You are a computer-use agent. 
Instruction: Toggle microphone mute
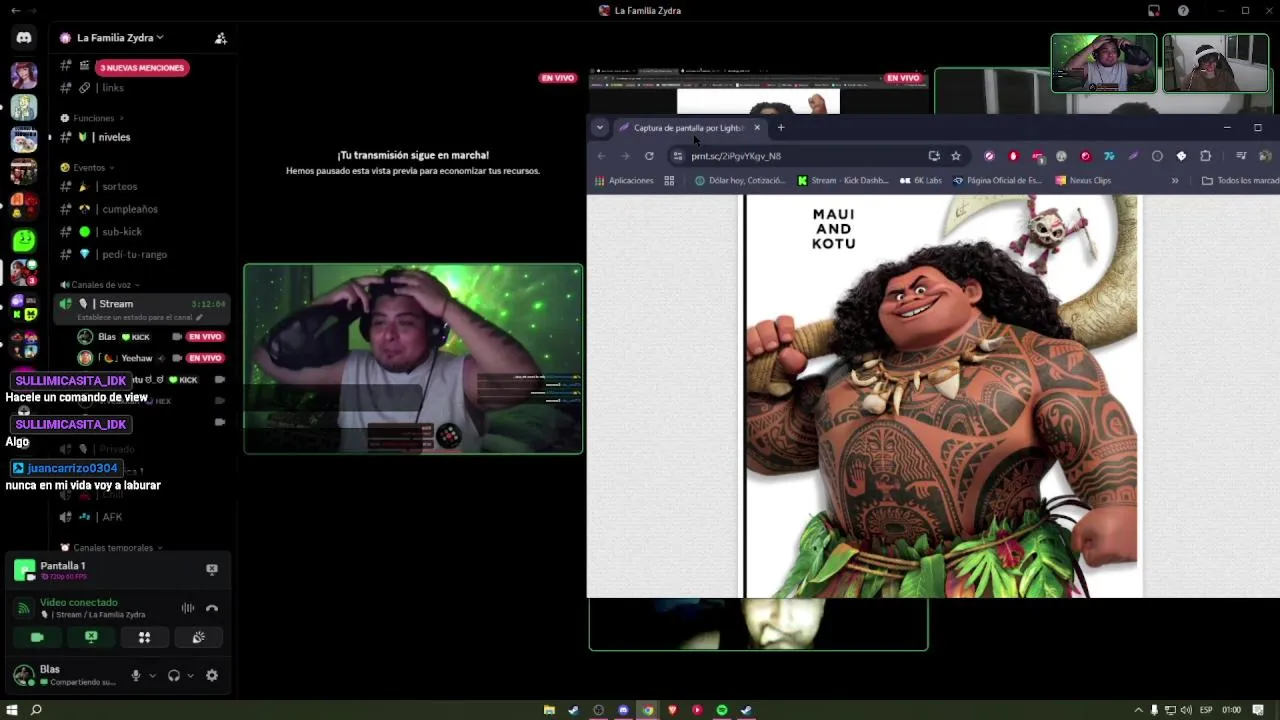click(136, 676)
